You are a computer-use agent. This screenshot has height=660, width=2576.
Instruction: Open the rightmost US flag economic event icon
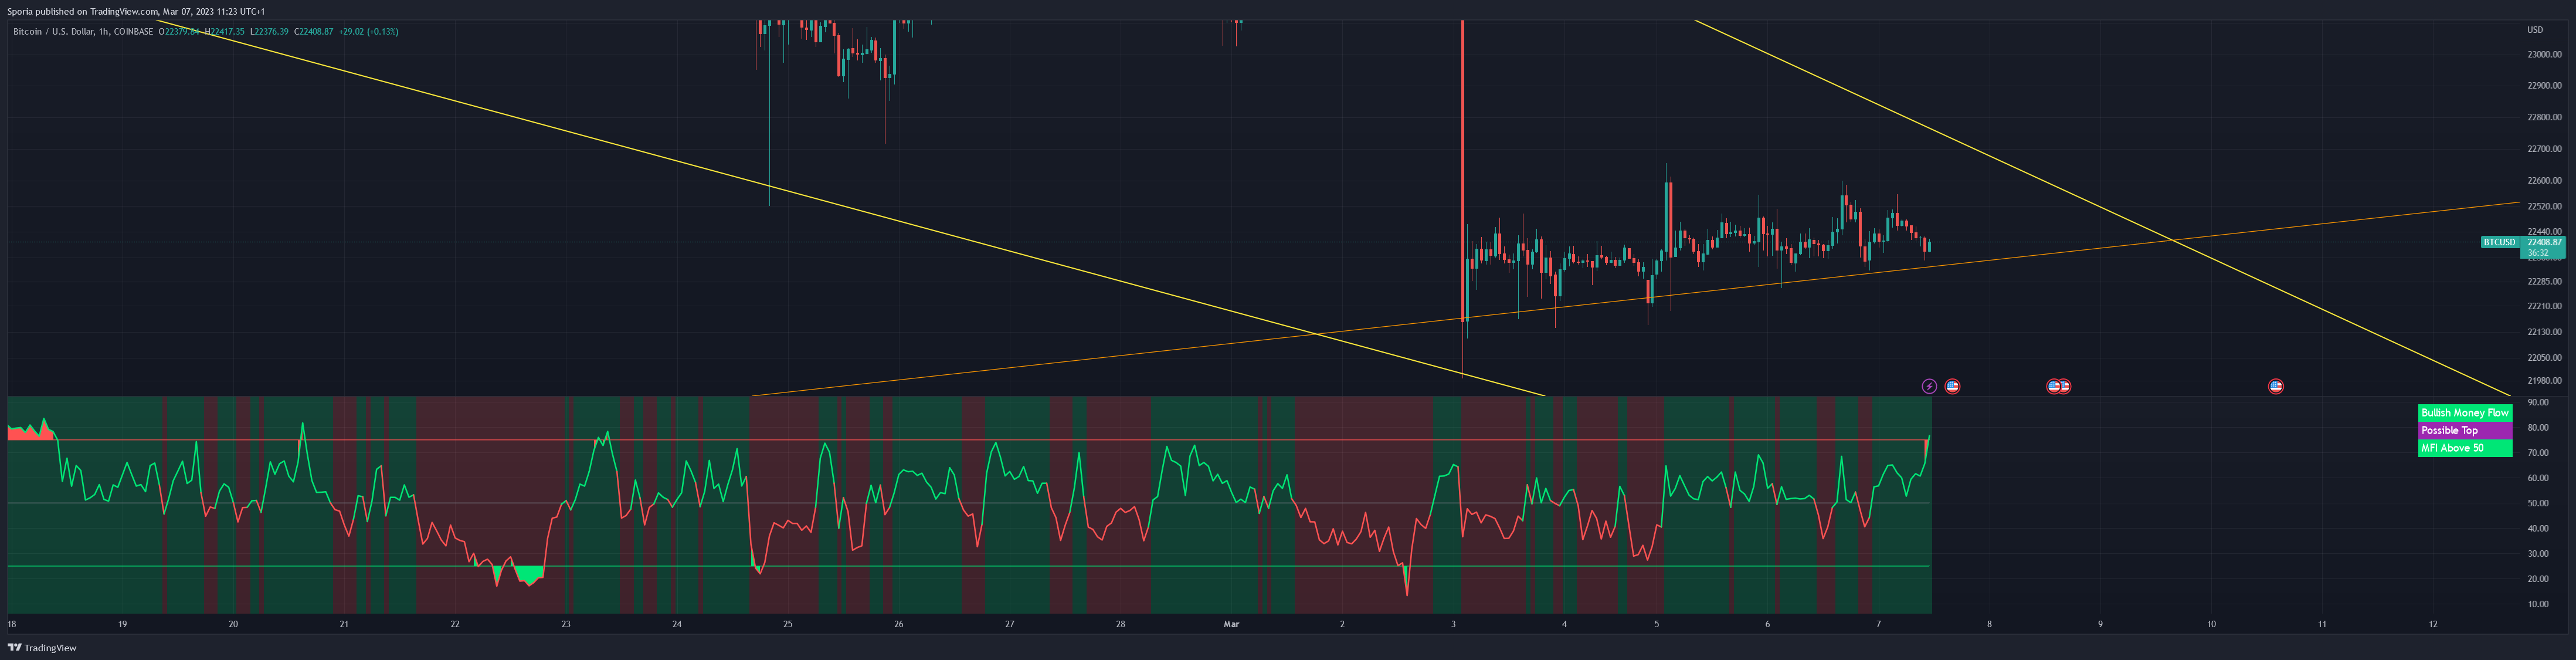2276,386
